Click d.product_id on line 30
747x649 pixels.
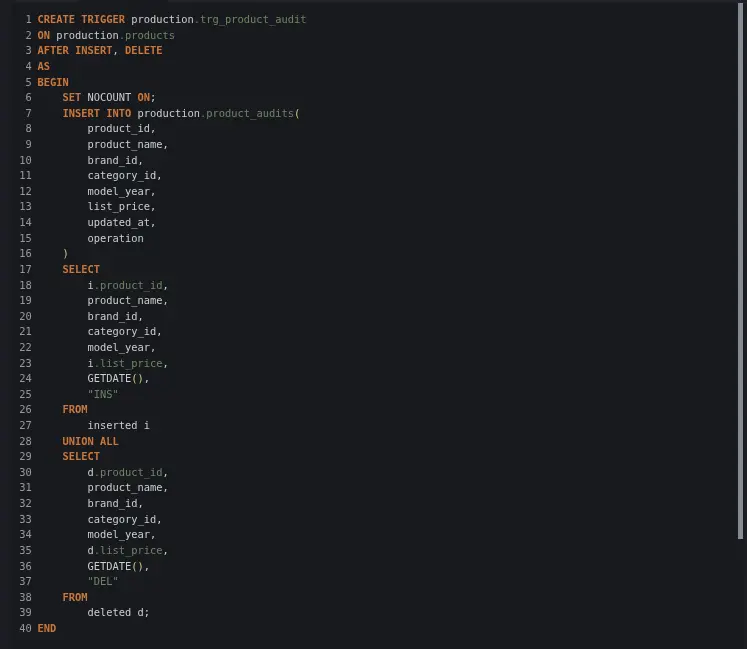coord(127,472)
